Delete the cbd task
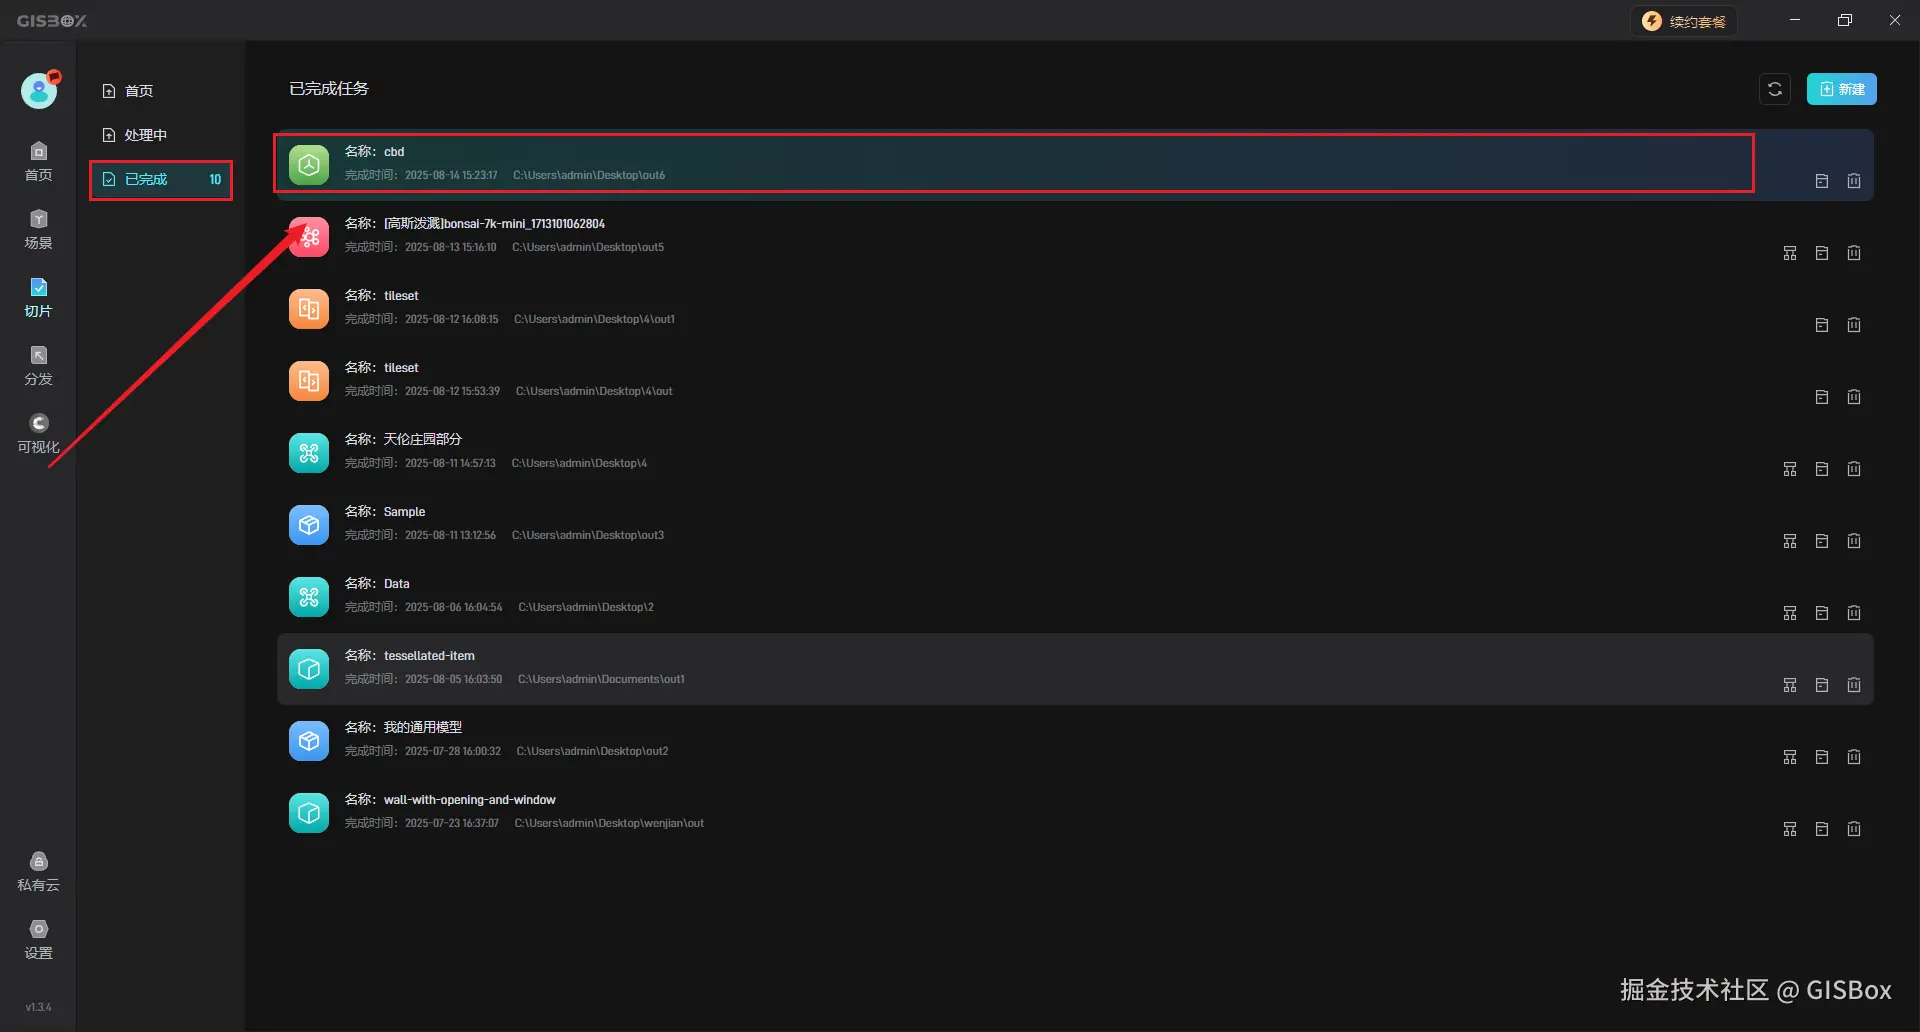 coord(1854,181)
